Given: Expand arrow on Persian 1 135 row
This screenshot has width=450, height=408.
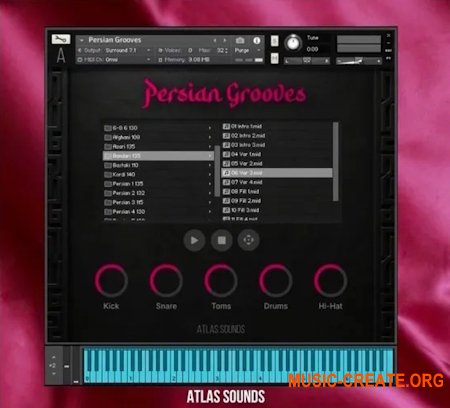Looking at the screenshot, I should (210, 184).
